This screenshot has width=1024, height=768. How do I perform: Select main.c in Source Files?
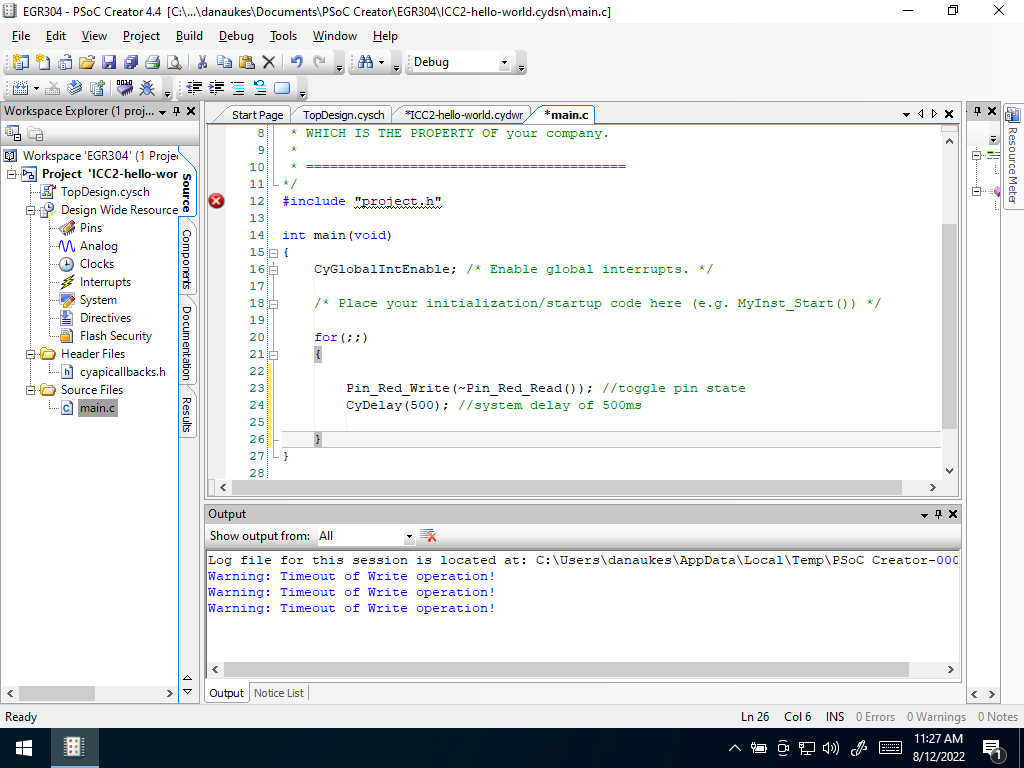coord(97,408)
